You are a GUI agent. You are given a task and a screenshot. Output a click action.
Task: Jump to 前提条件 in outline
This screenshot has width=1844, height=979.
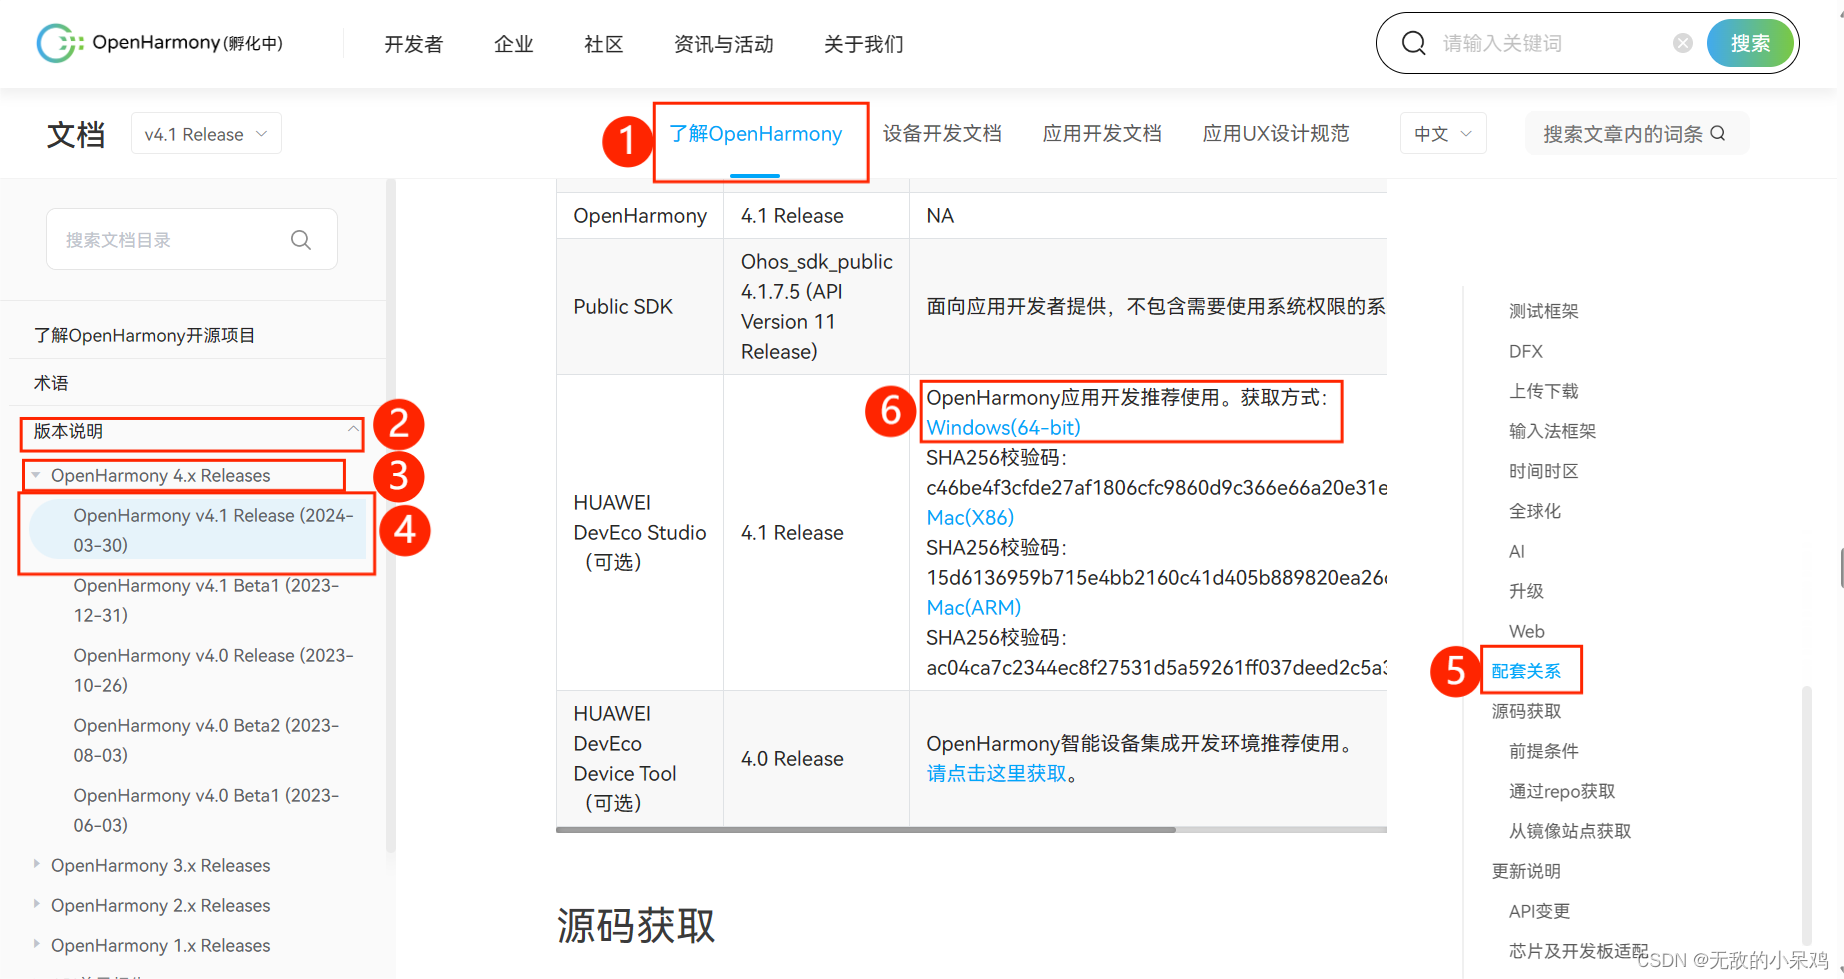tap(1543, 751)
